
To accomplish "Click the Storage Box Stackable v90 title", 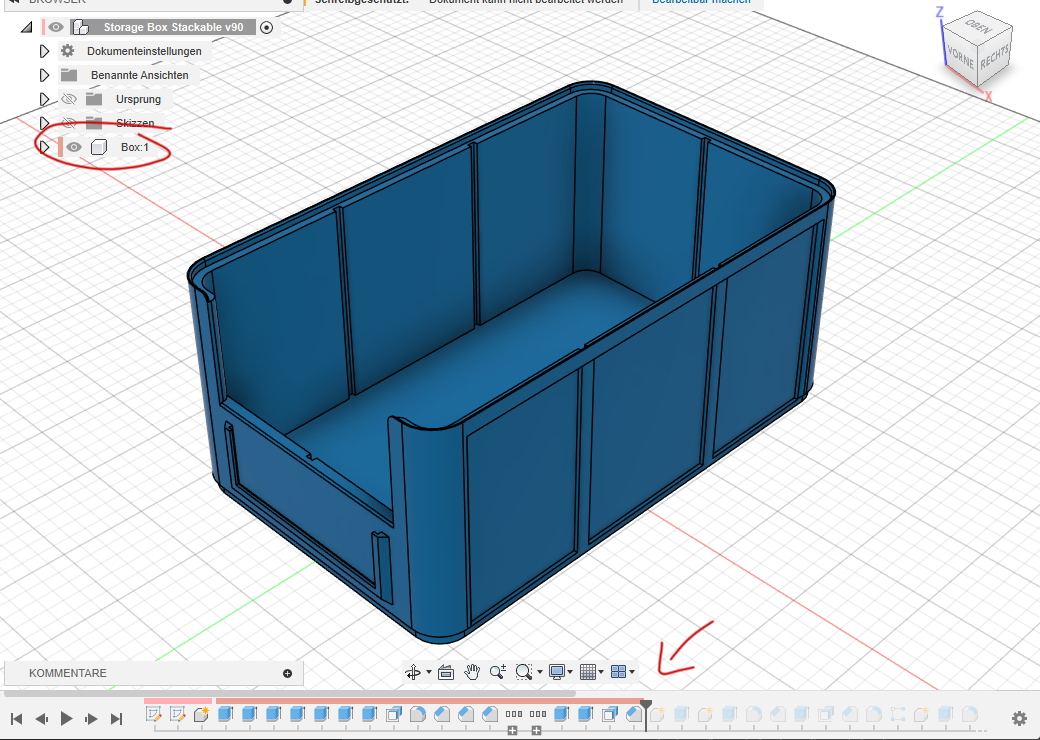I will coord(173,27).
